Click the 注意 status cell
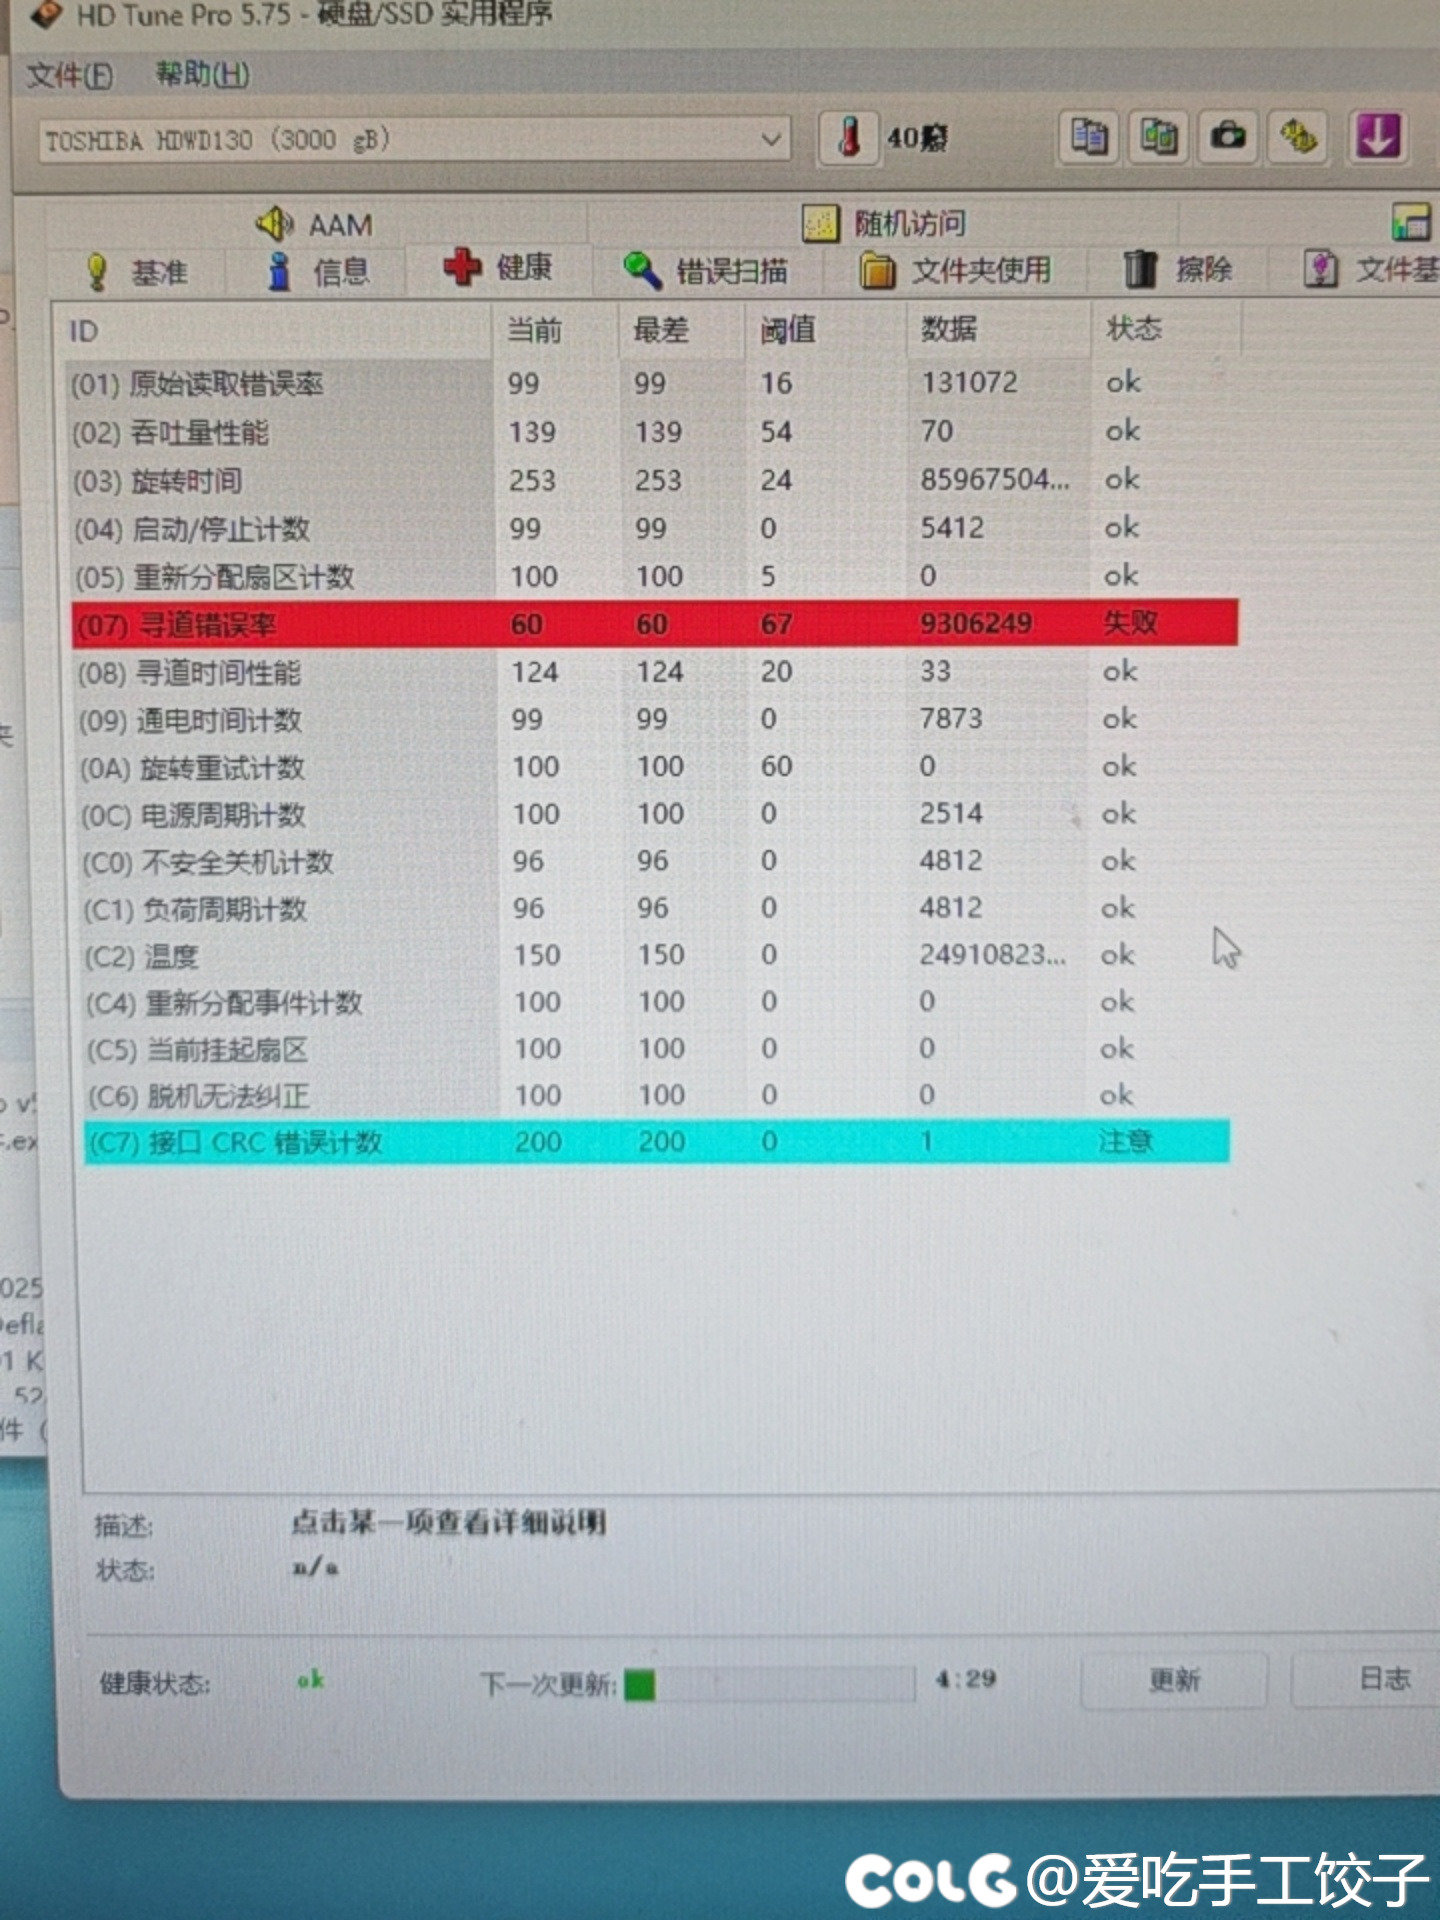The width and height of the screenshot is (1440, 1920). coord(1125,1141)
